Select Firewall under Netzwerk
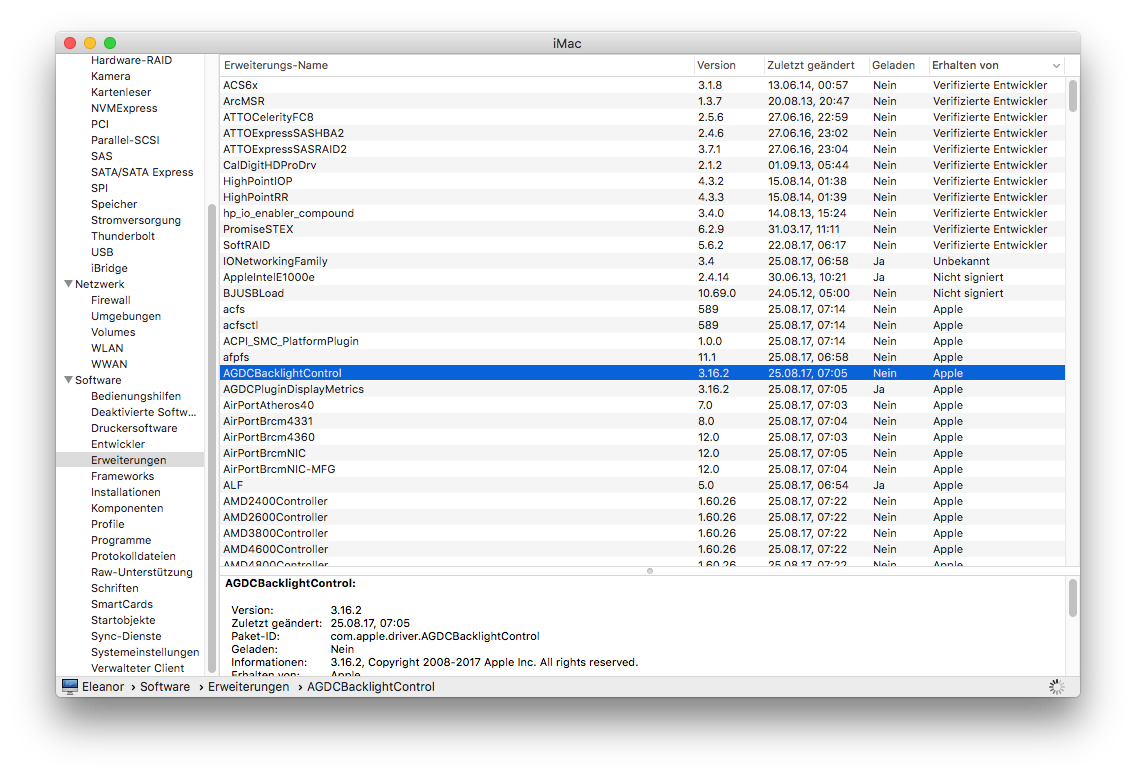This screenshot has width=1136, height=777. tap(111, 299)
